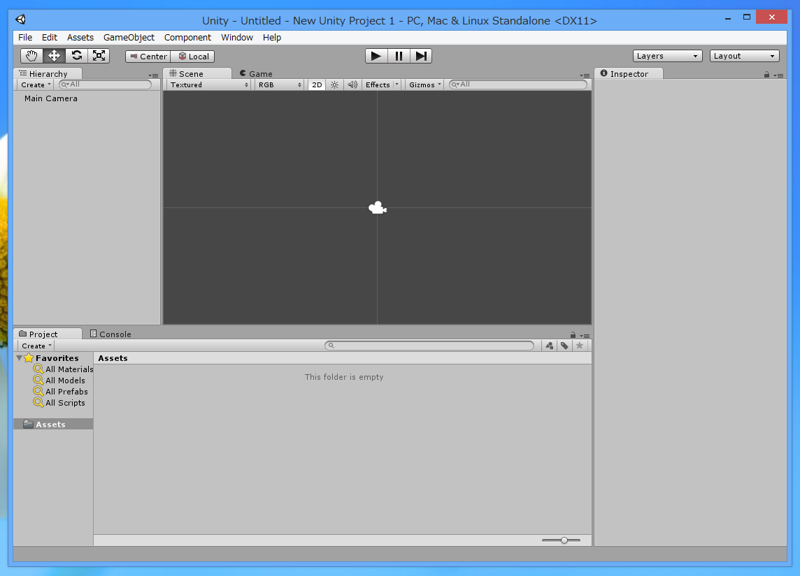Toggle scene audio speaker icon
This screenshot has width=800, height=576.
pos(352,85)
